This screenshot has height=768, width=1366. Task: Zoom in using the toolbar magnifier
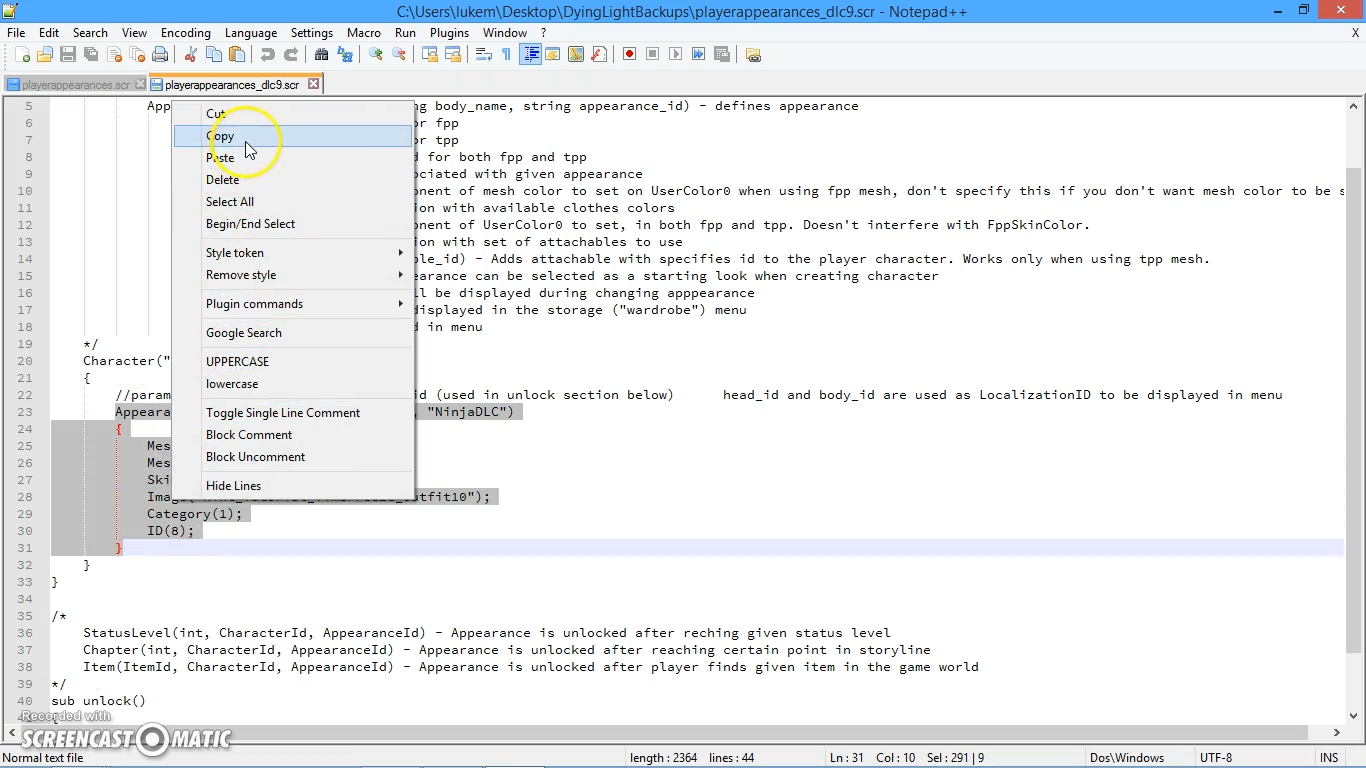click(x=376, y=55)
